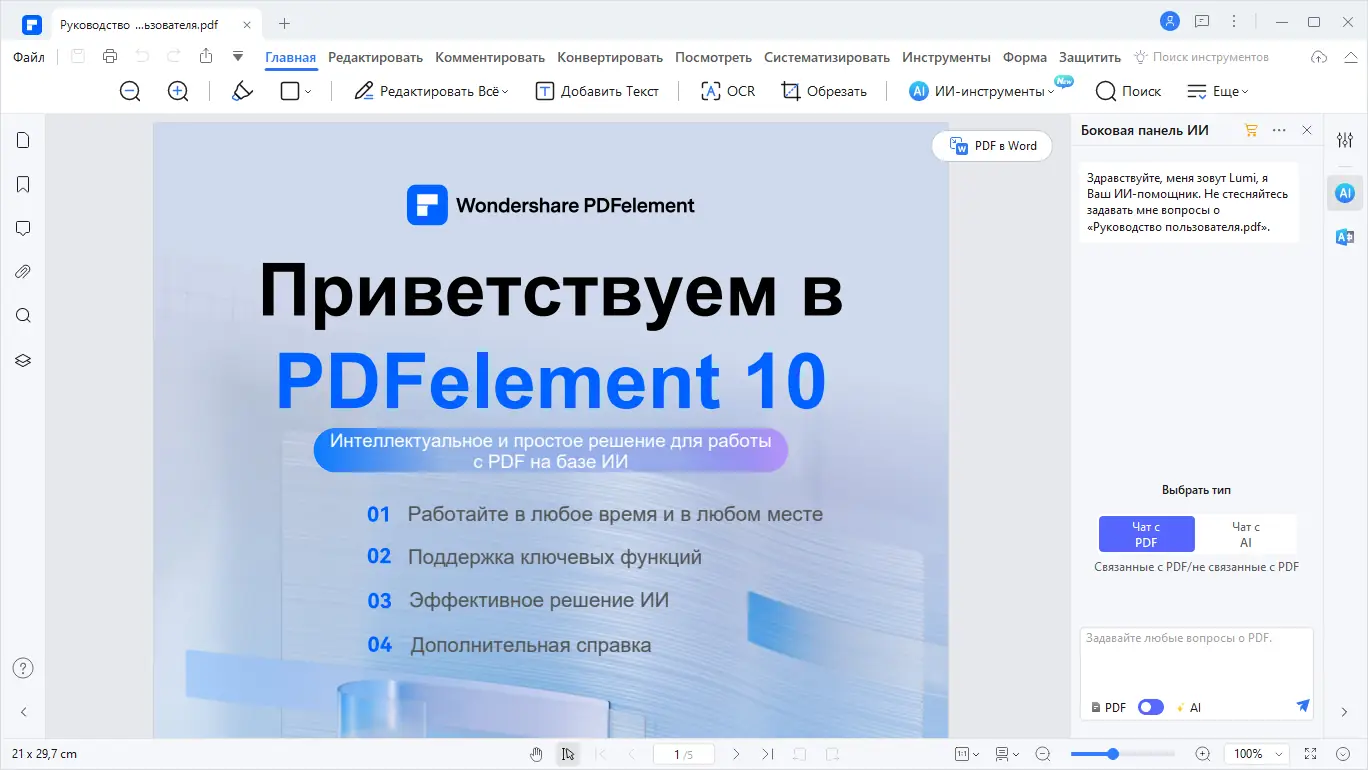Open the Attachments panel
This screenshot has width=1368, height=770.
pyautogui.click(x=22, y=271)
